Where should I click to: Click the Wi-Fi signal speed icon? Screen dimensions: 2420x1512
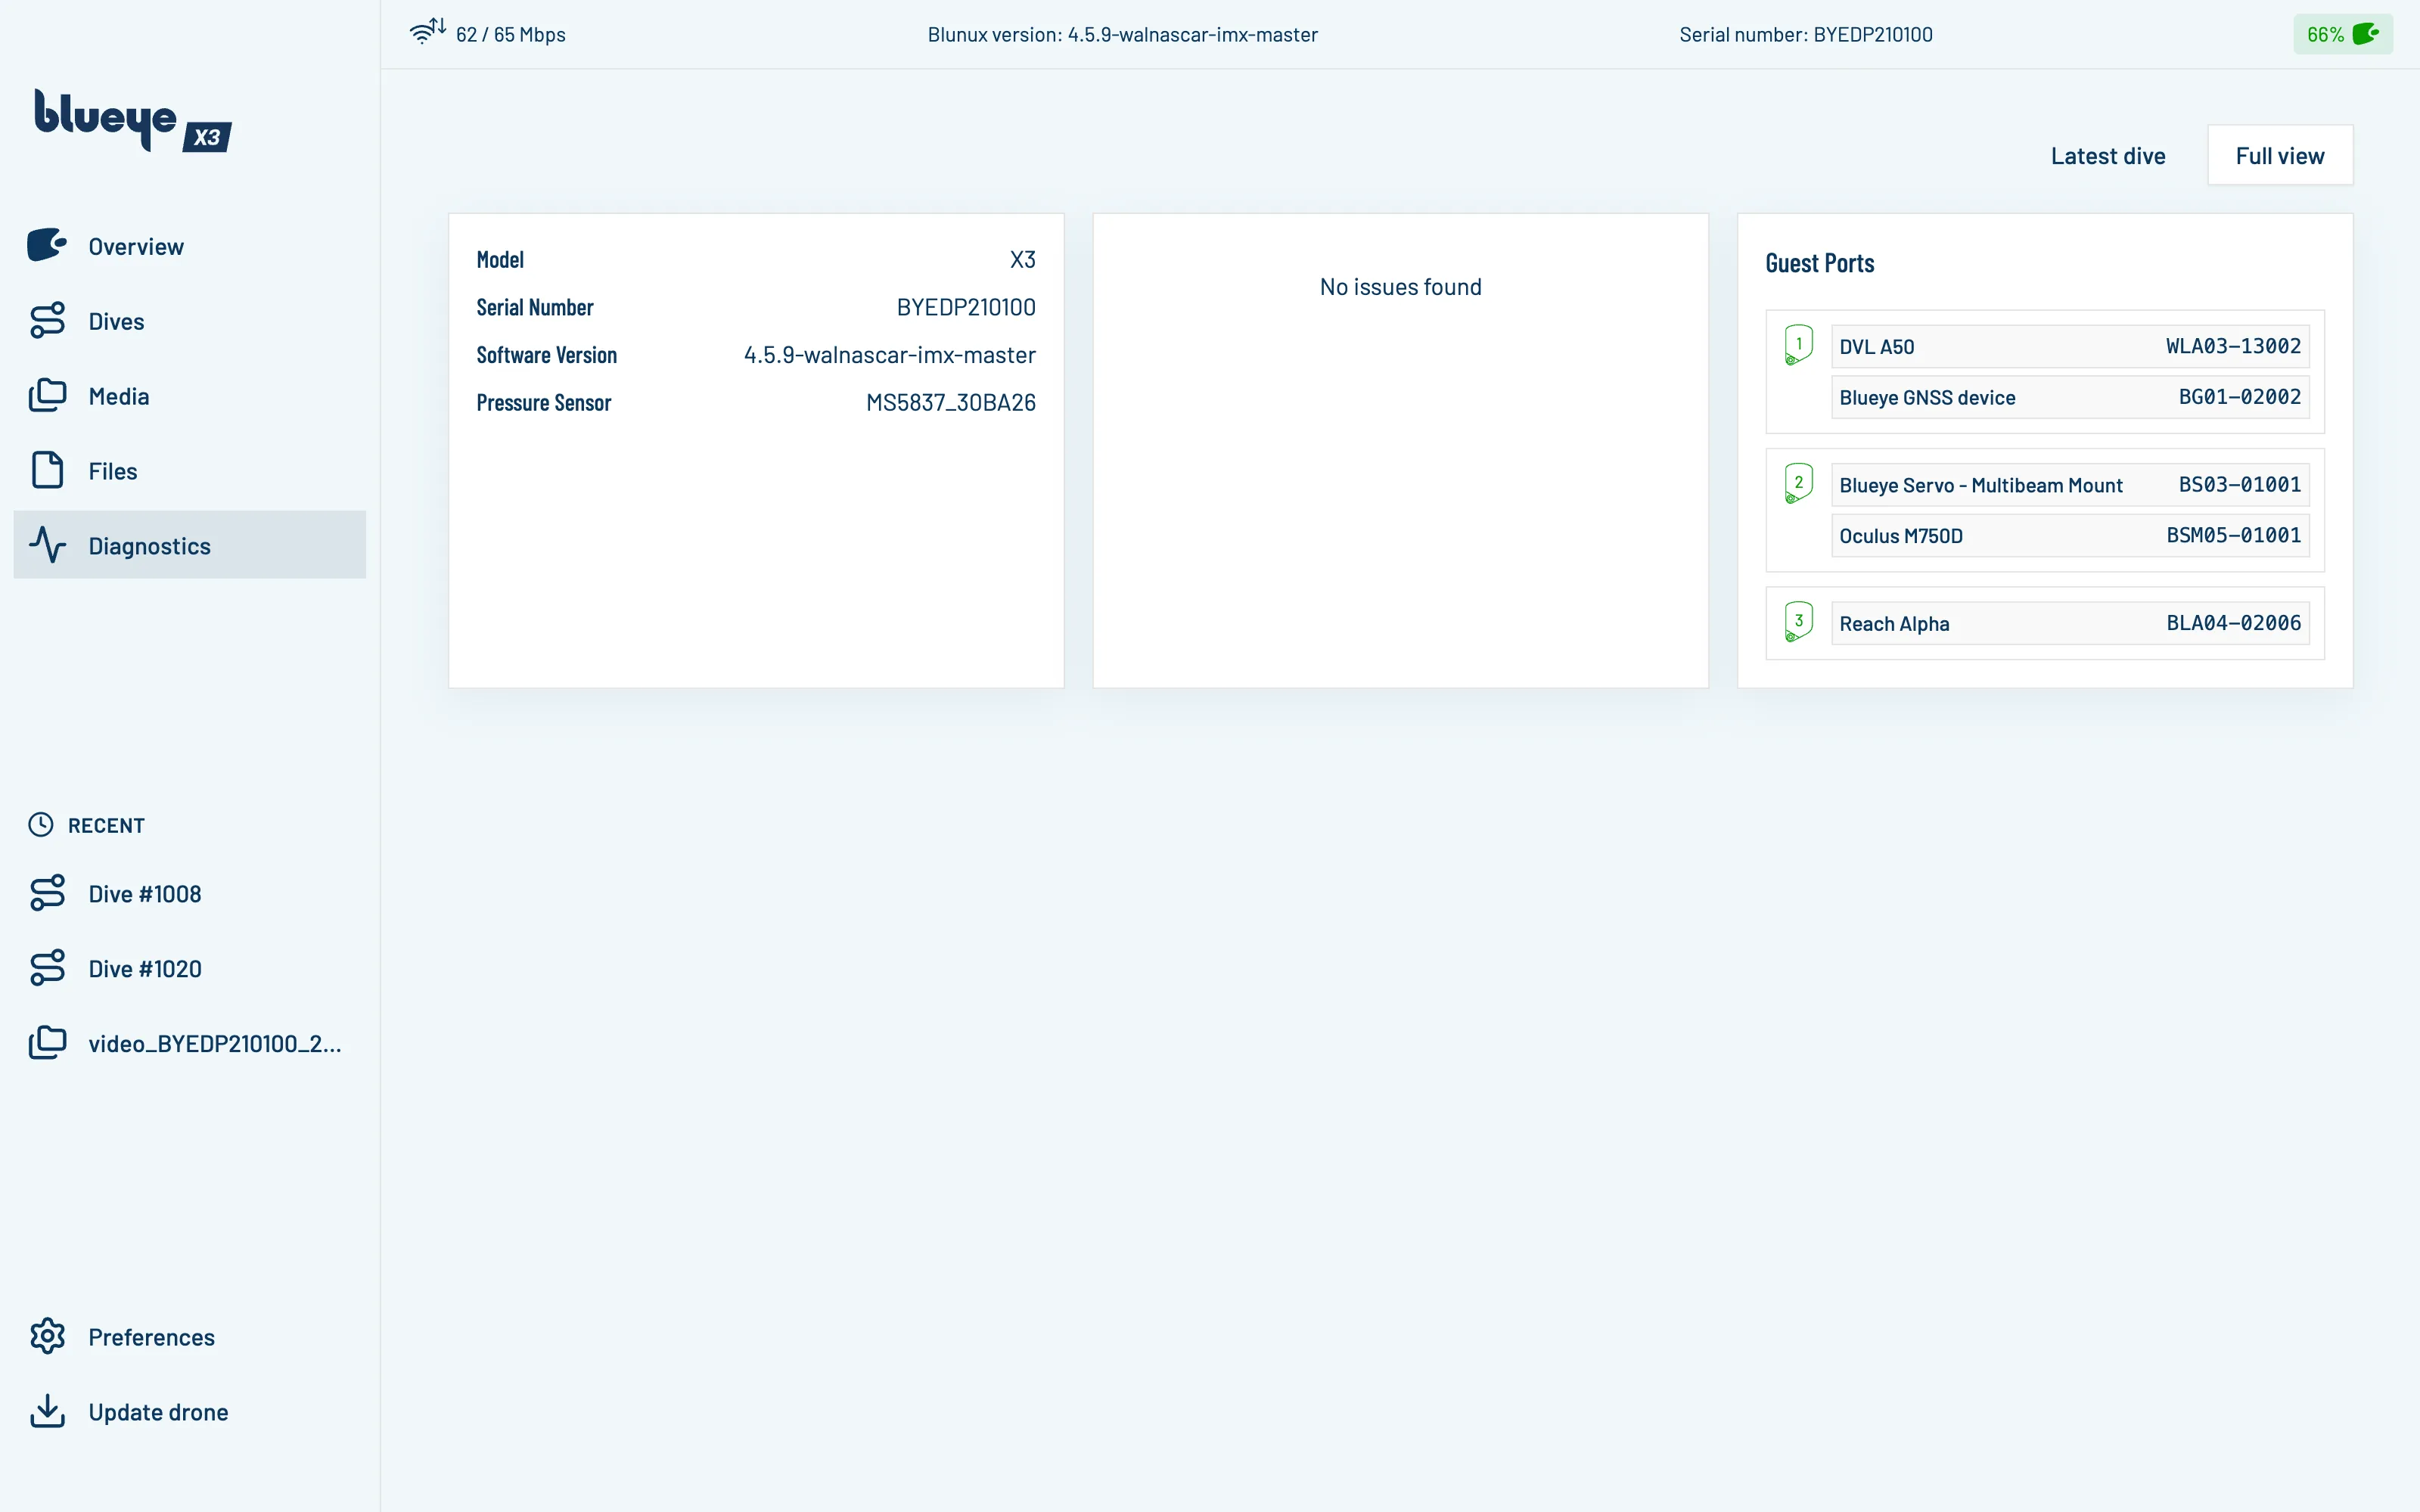(x=428, y=31)
